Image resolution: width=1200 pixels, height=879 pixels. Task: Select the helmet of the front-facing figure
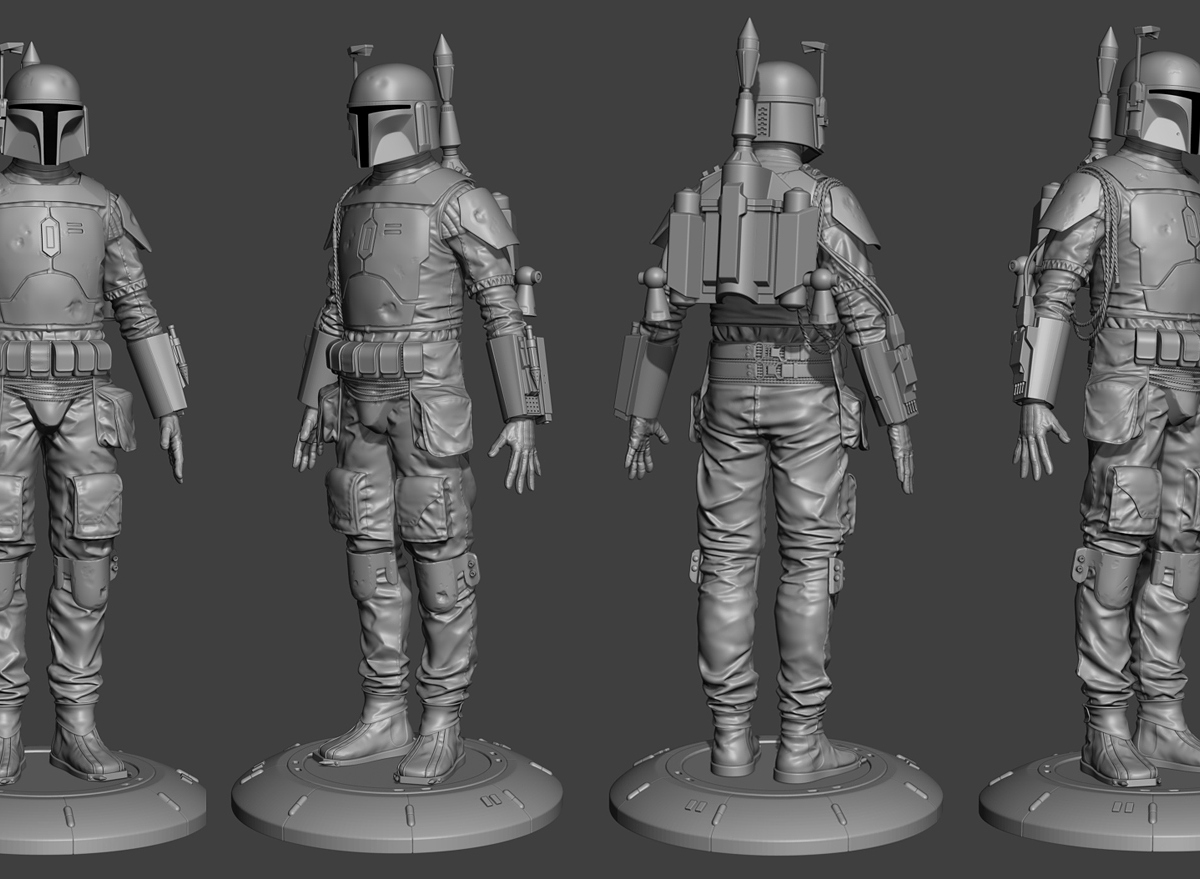point(43,113)
